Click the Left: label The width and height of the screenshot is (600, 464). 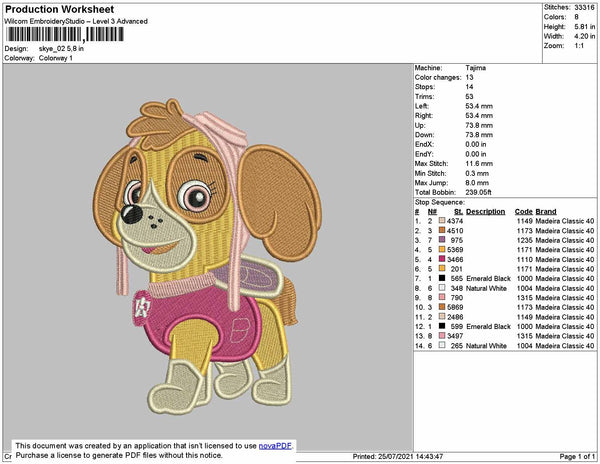pyautogui.click(x=422, y=106)
